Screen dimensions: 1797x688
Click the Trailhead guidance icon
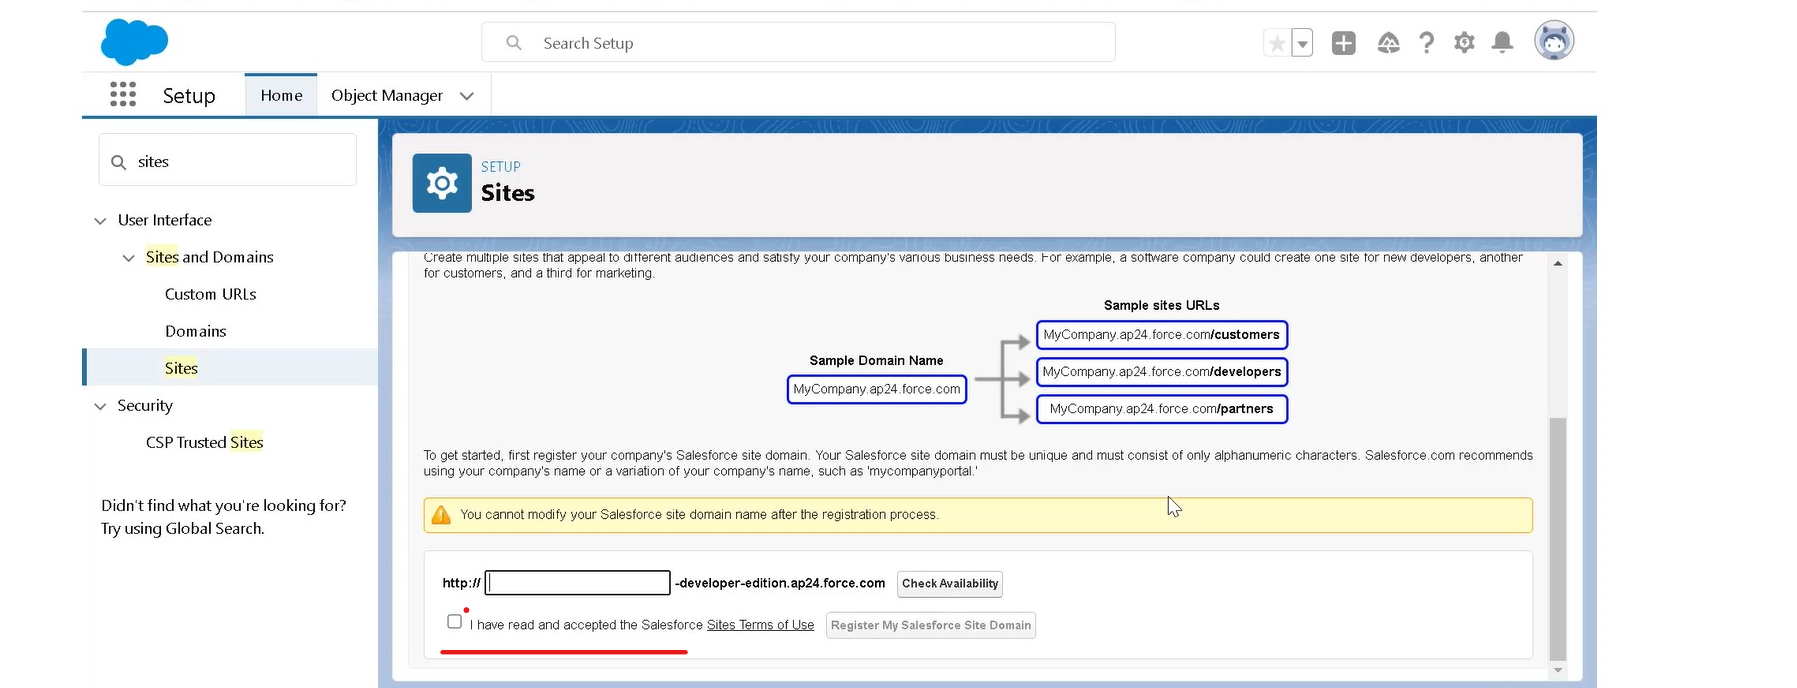click(x=1388, y=43)
